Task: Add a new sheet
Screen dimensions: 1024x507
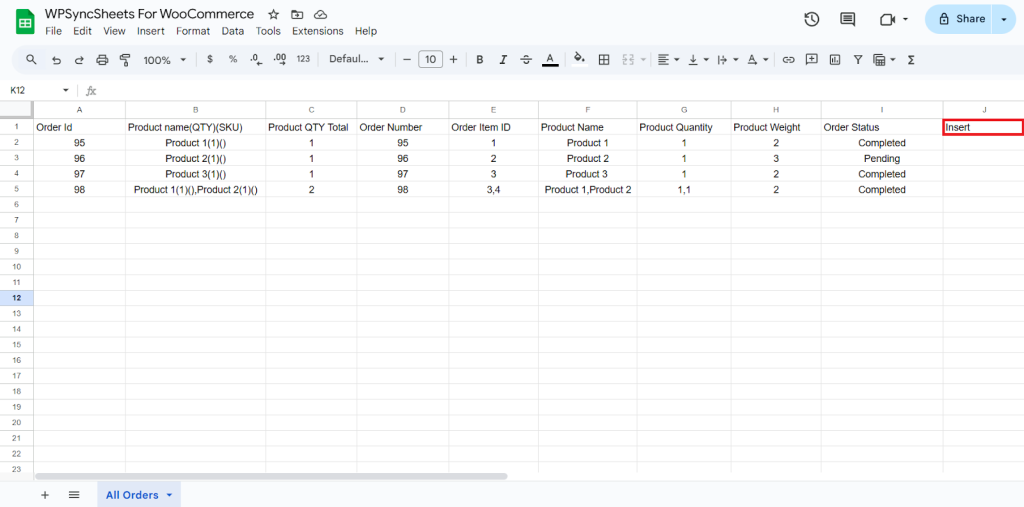Action: point(45,495)
